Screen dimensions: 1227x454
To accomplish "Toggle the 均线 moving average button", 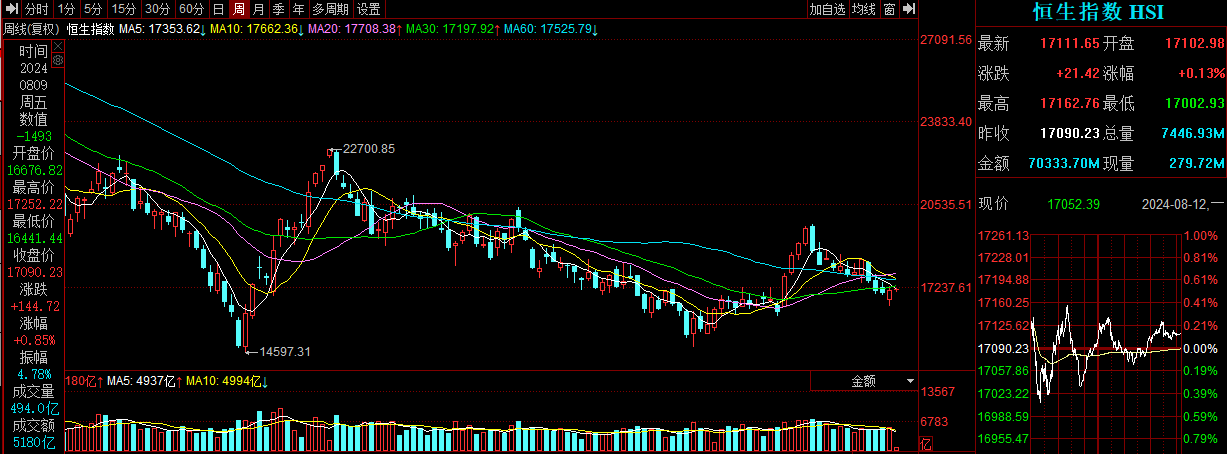I will (x=863, y=9).
